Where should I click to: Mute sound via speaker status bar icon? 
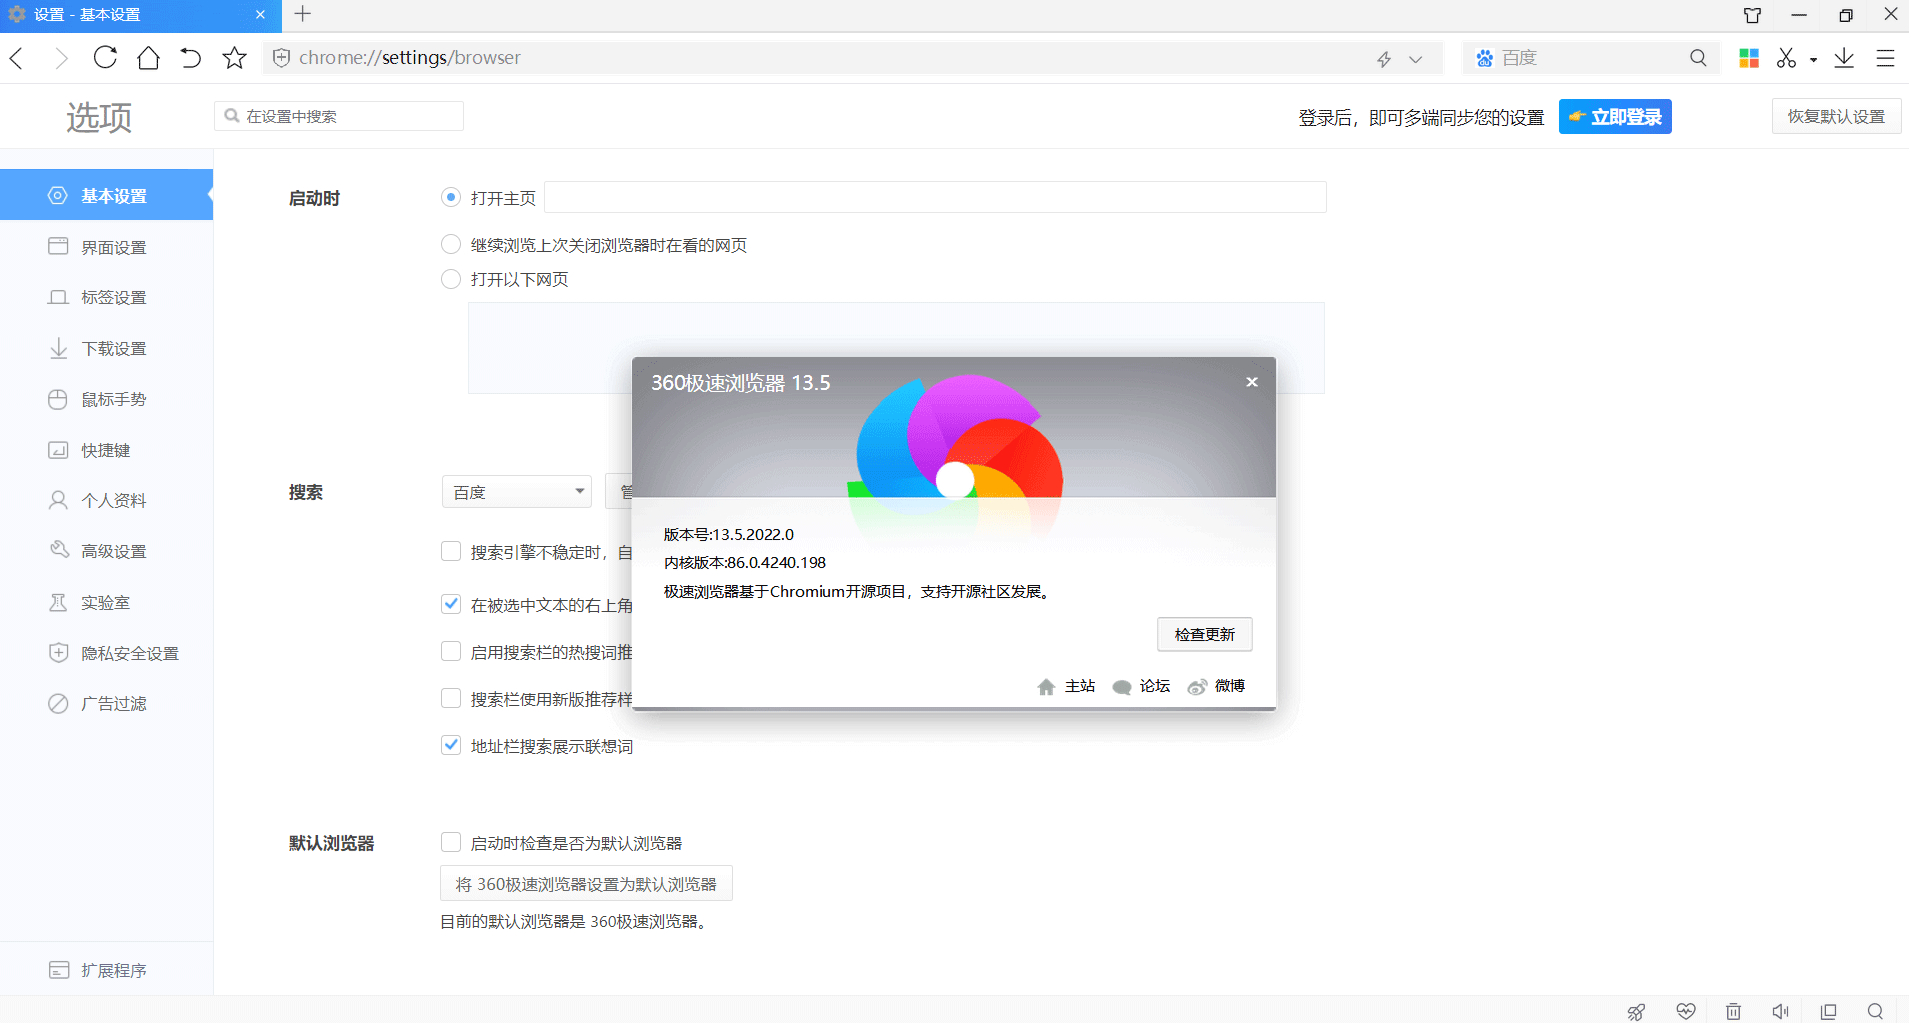pos(1781,1011)
